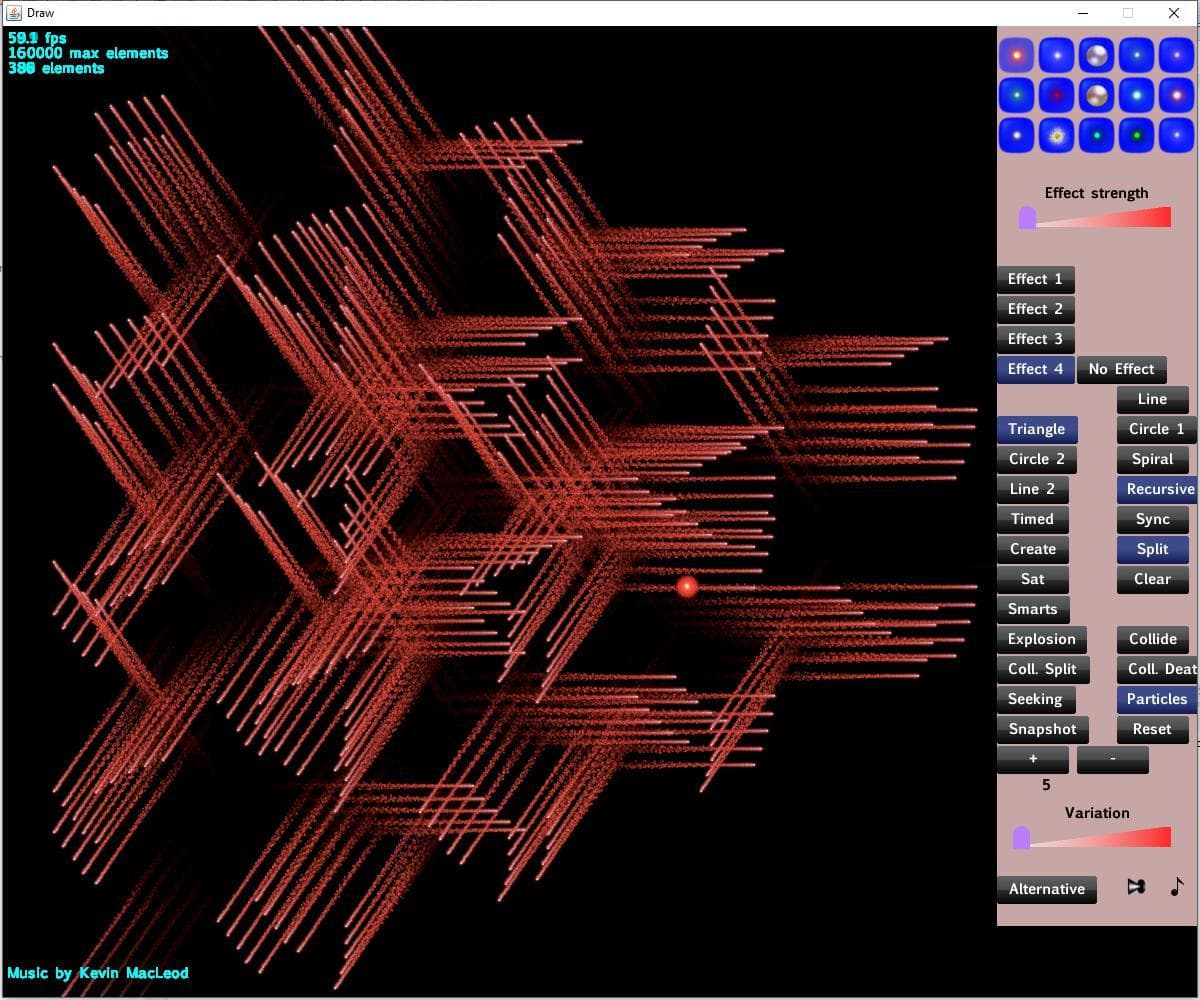The height and width of the screenshot is (1000, 1200).
Task: Disable the Particles option
Action: pyautogui.click(x=1156, y=699)
